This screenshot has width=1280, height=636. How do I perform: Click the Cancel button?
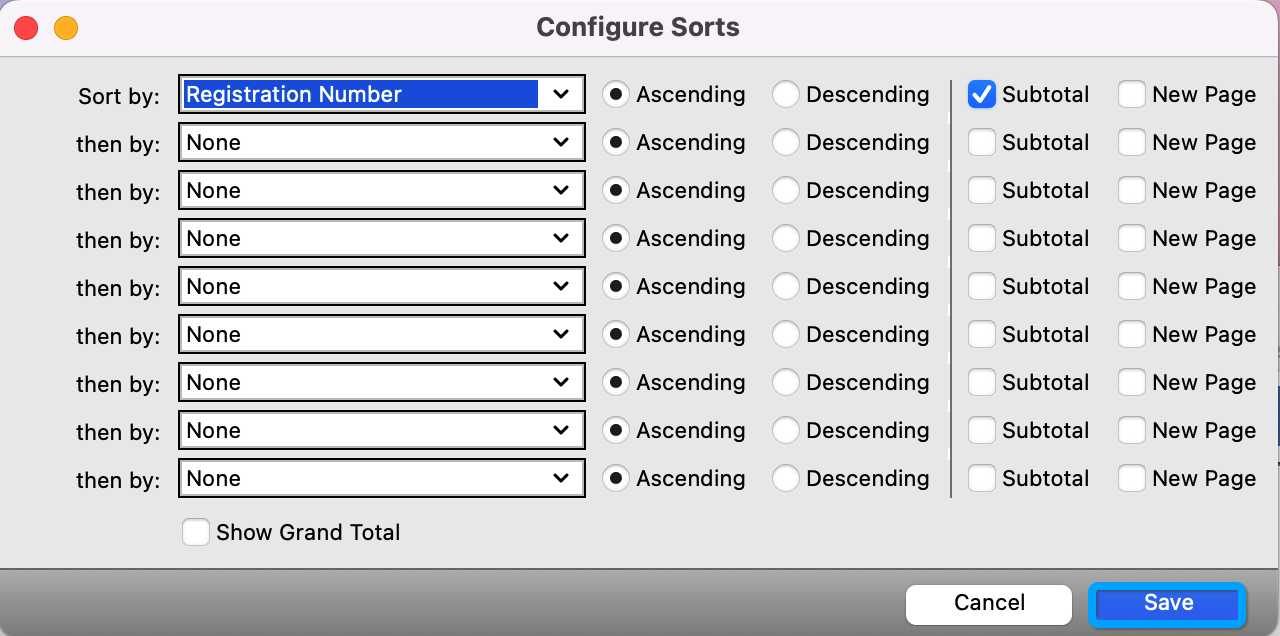point(989,603)
